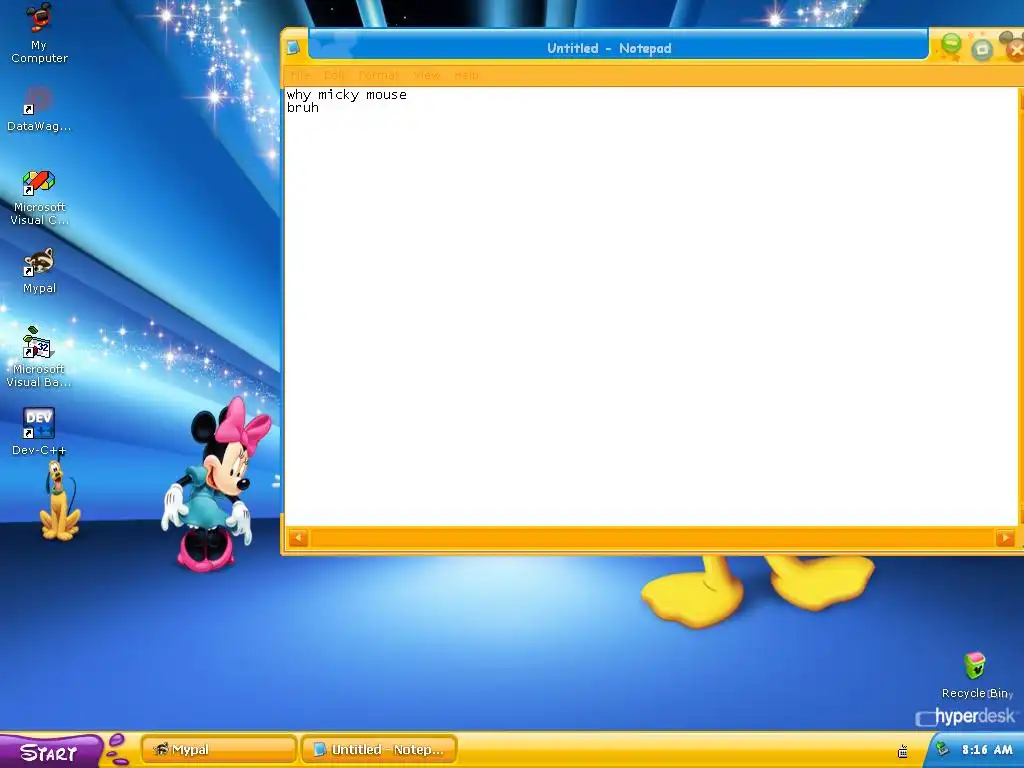Open the Help menu in Notepad
Screen dimensions: 1024x768
(x=466, y=75)
